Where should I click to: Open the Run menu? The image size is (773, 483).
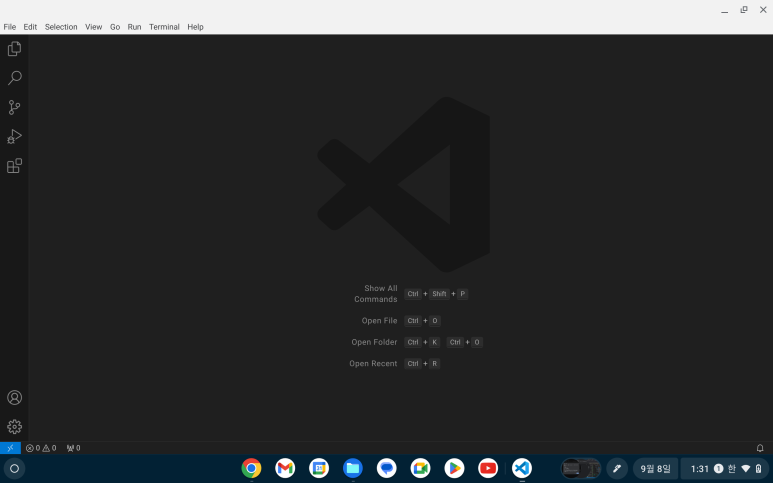pos(134,27)
